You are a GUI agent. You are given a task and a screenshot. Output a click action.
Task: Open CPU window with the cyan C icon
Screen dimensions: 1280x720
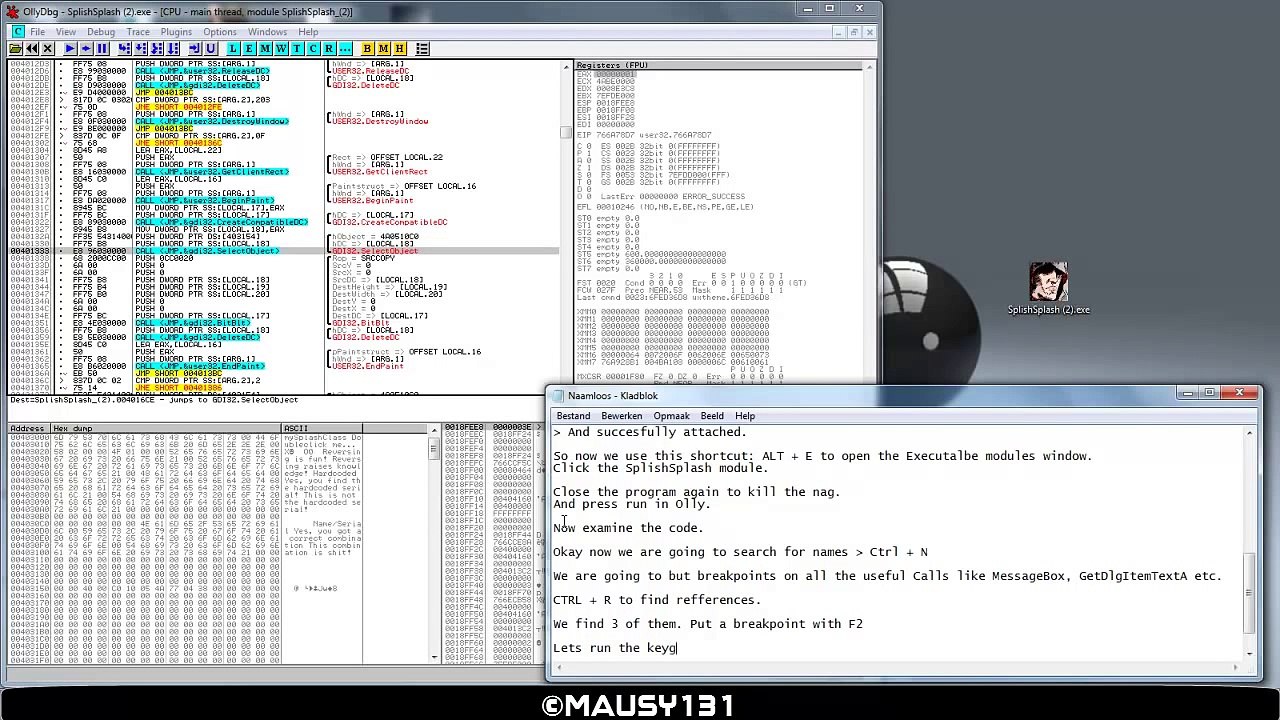point(313,49)
